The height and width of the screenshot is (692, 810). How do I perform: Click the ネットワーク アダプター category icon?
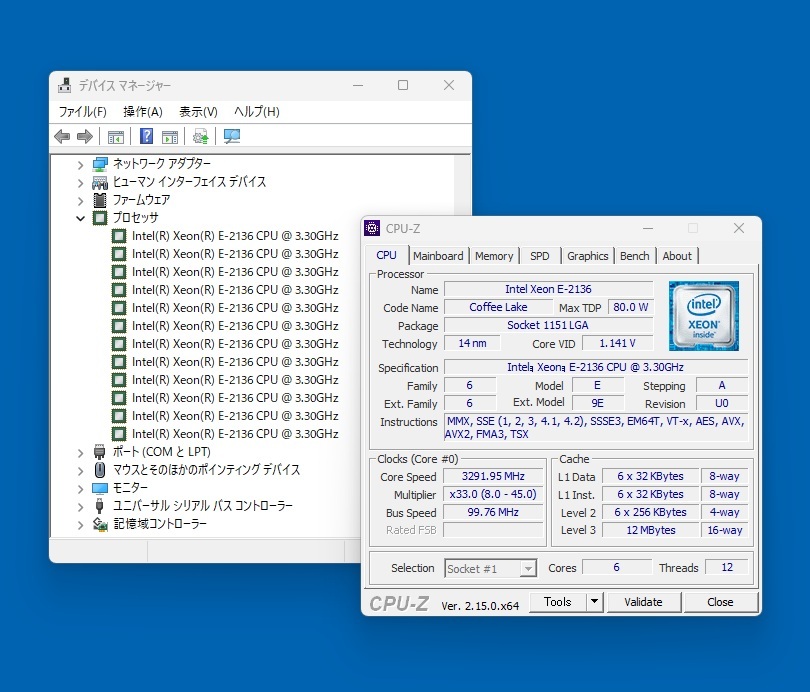click(100, 164)
